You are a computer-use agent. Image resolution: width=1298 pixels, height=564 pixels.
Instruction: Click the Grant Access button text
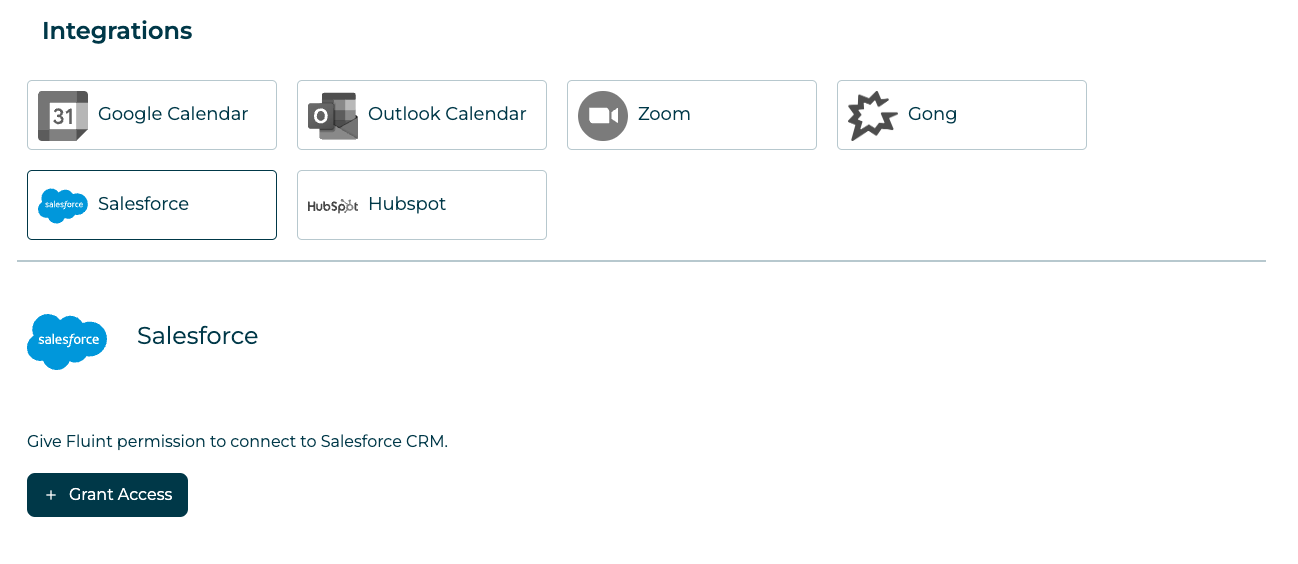(121, 494)
